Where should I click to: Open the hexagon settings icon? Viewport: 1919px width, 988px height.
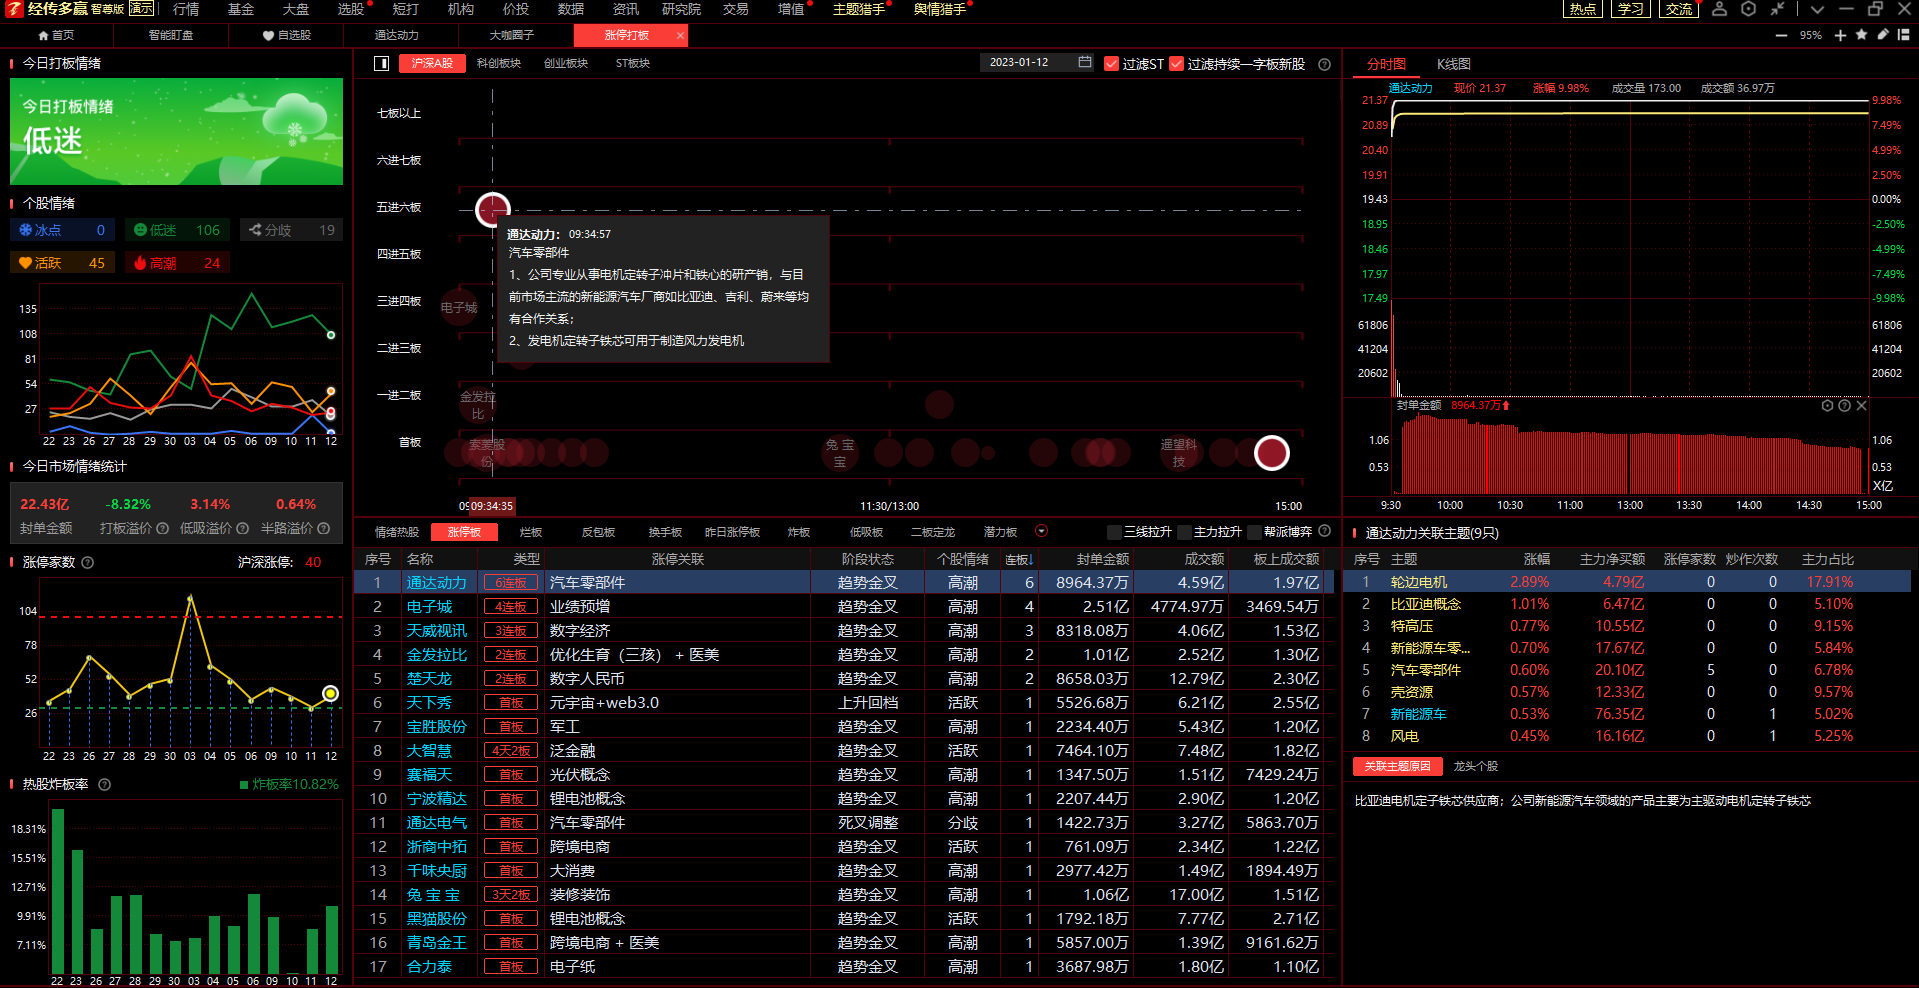click(1748, 9)
